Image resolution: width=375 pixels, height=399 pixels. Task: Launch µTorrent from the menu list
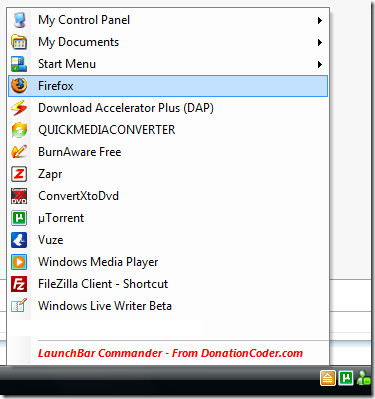pos(168,218)
